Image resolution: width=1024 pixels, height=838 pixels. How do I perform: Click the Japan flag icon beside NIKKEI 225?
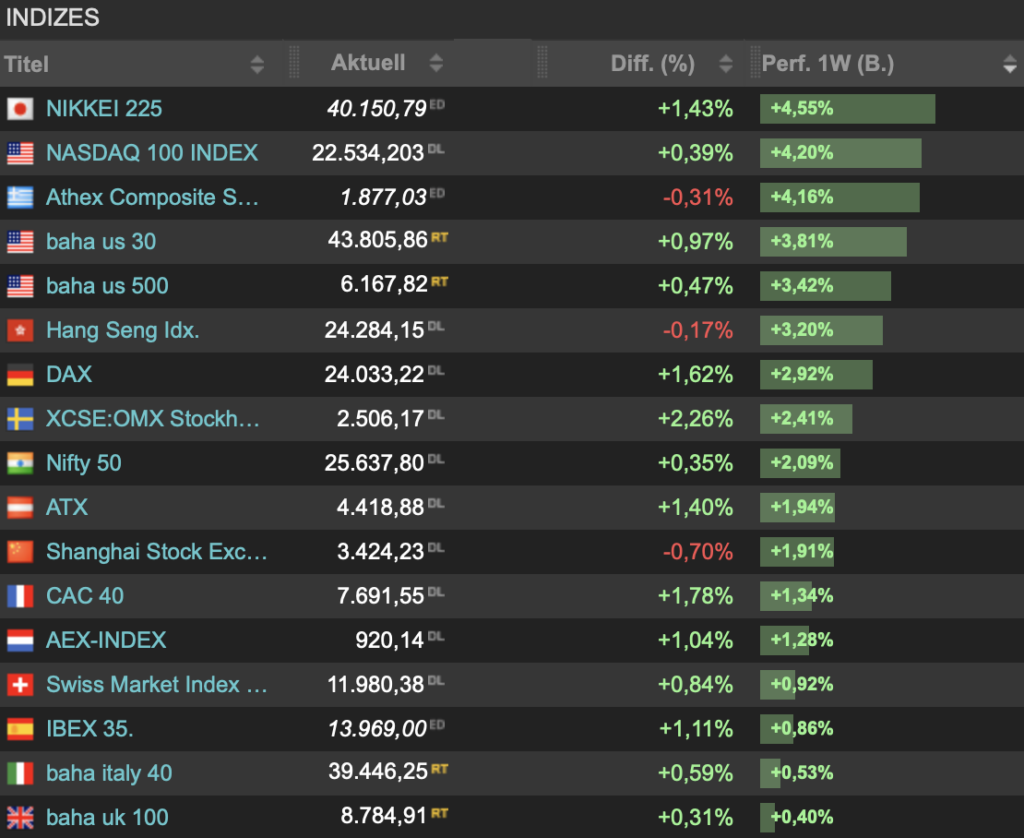tap(20, 108)
